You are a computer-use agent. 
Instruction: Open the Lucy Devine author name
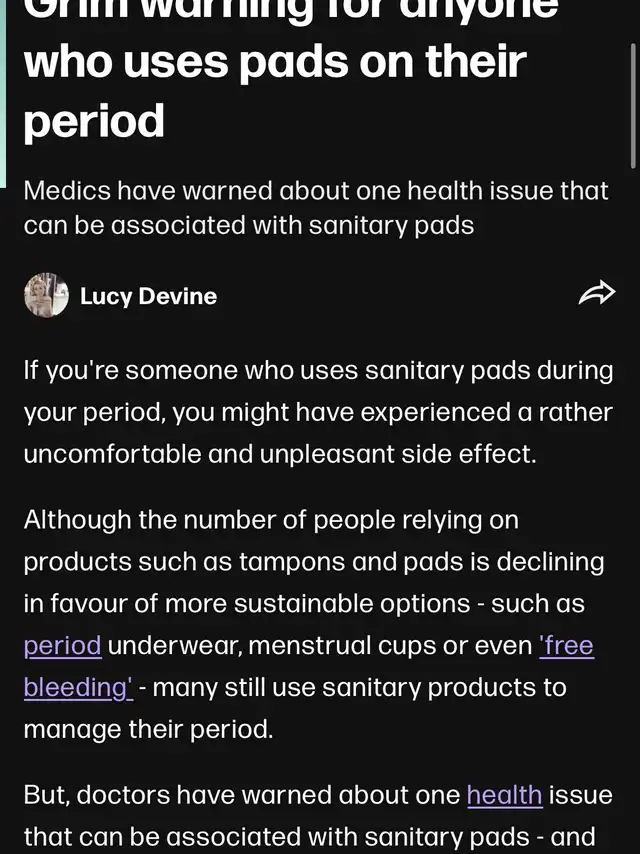(x=148, y=296)
